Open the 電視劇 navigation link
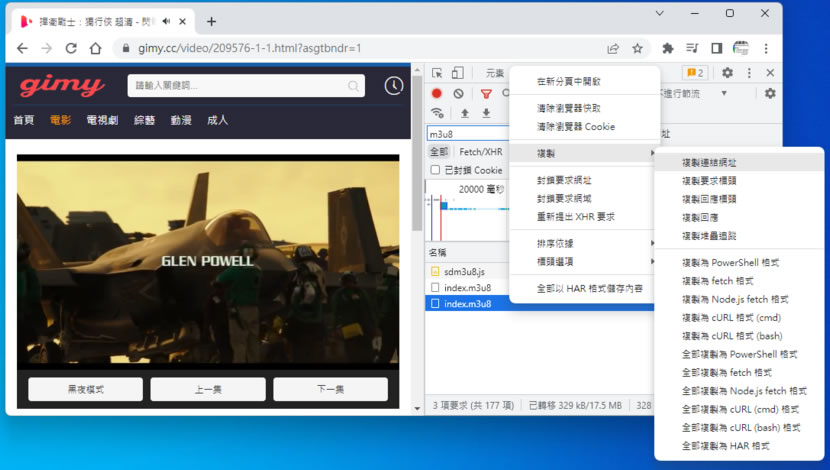This screenshot has height=470, width=830. click(x=102, y=120)
